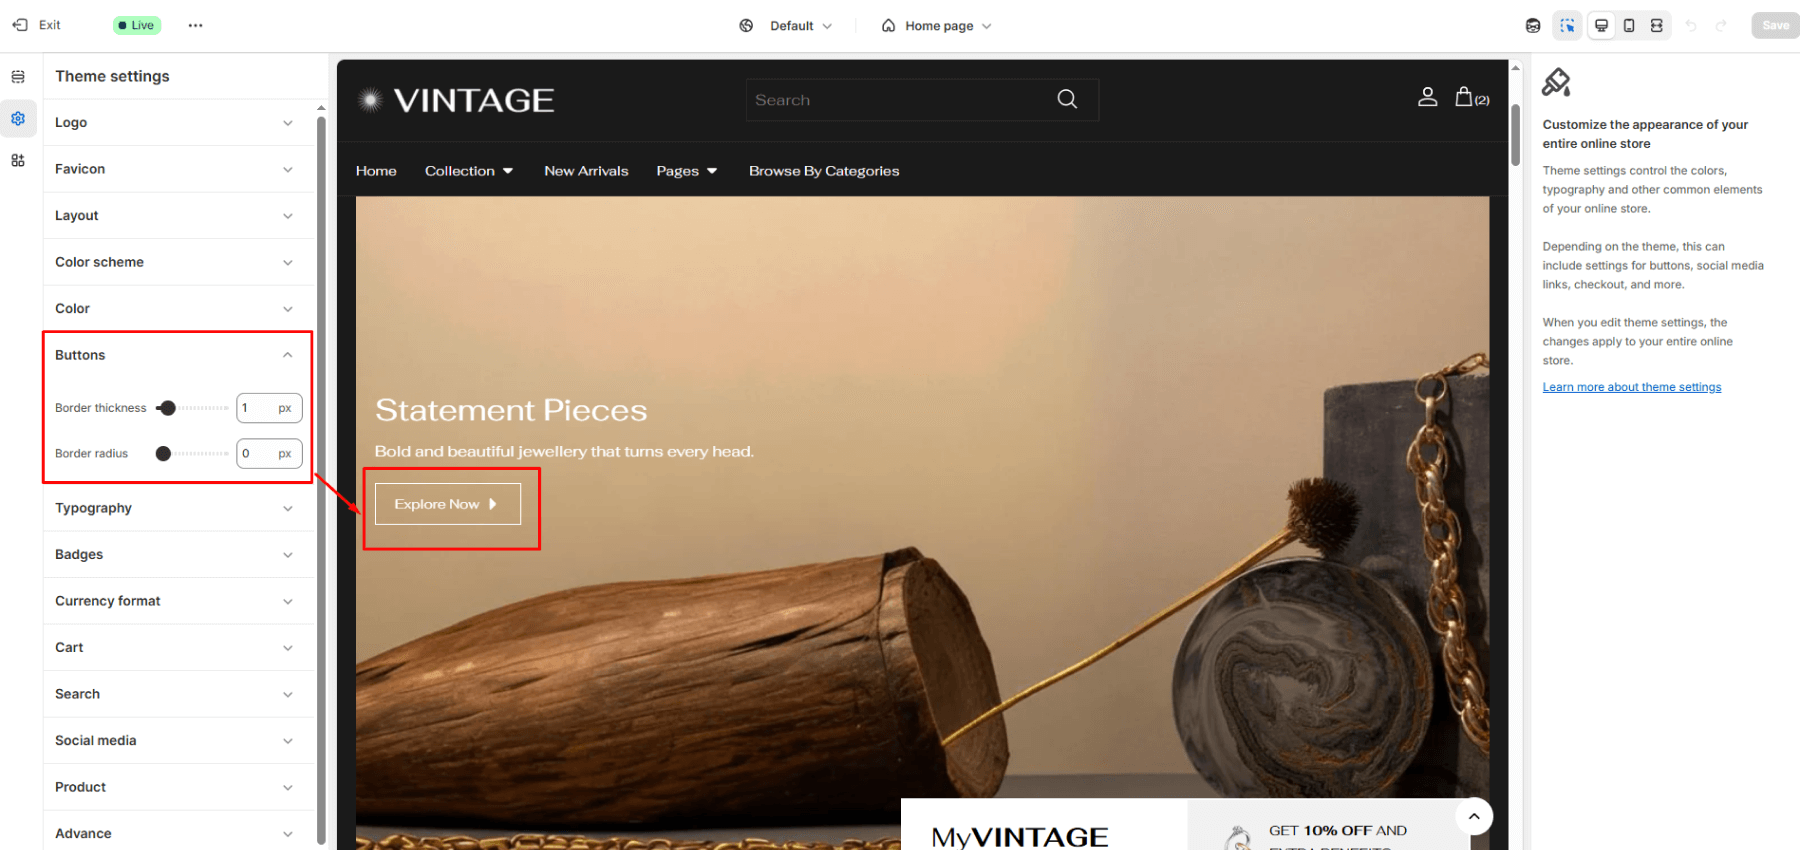Open the account user icon in preview
Image resolution: width=1800 pixels, height=850 pixels.
tap(1428, 96)
